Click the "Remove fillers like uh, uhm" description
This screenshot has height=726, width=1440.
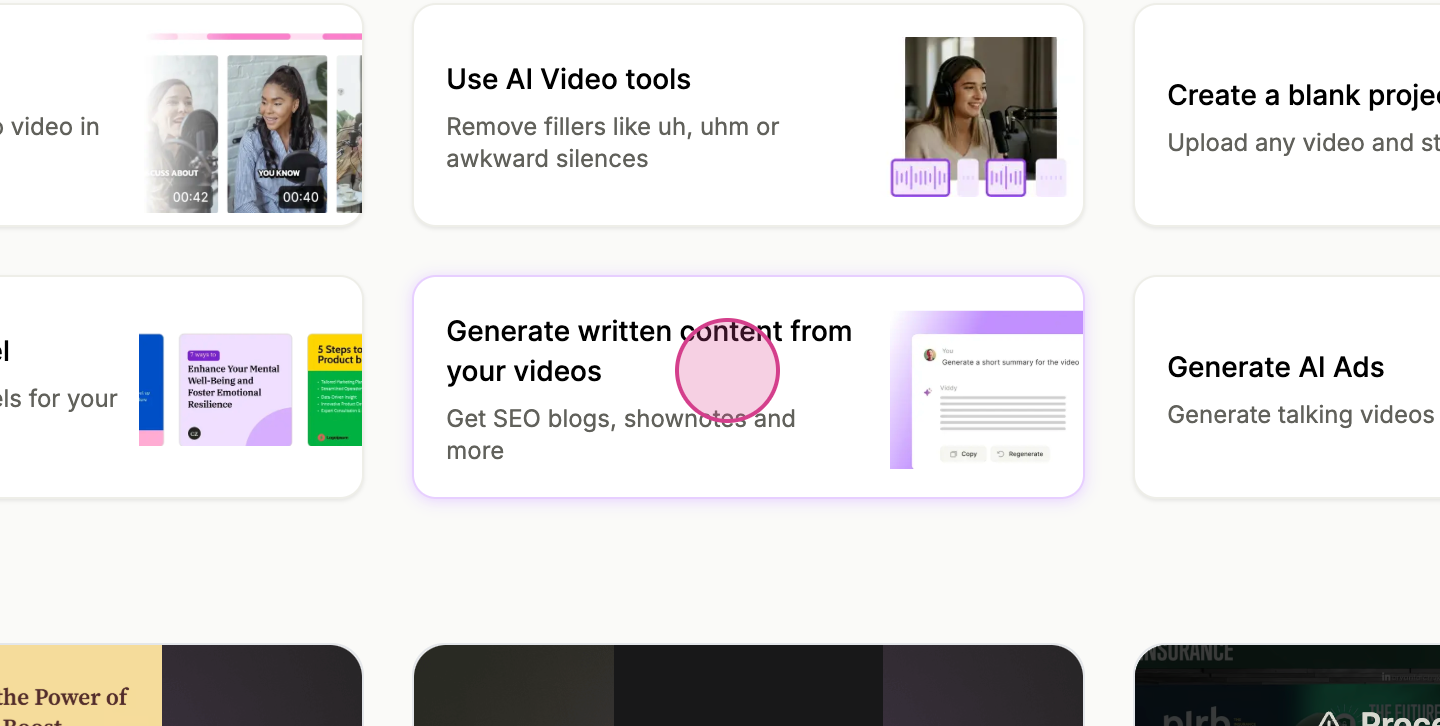point(612,143)
